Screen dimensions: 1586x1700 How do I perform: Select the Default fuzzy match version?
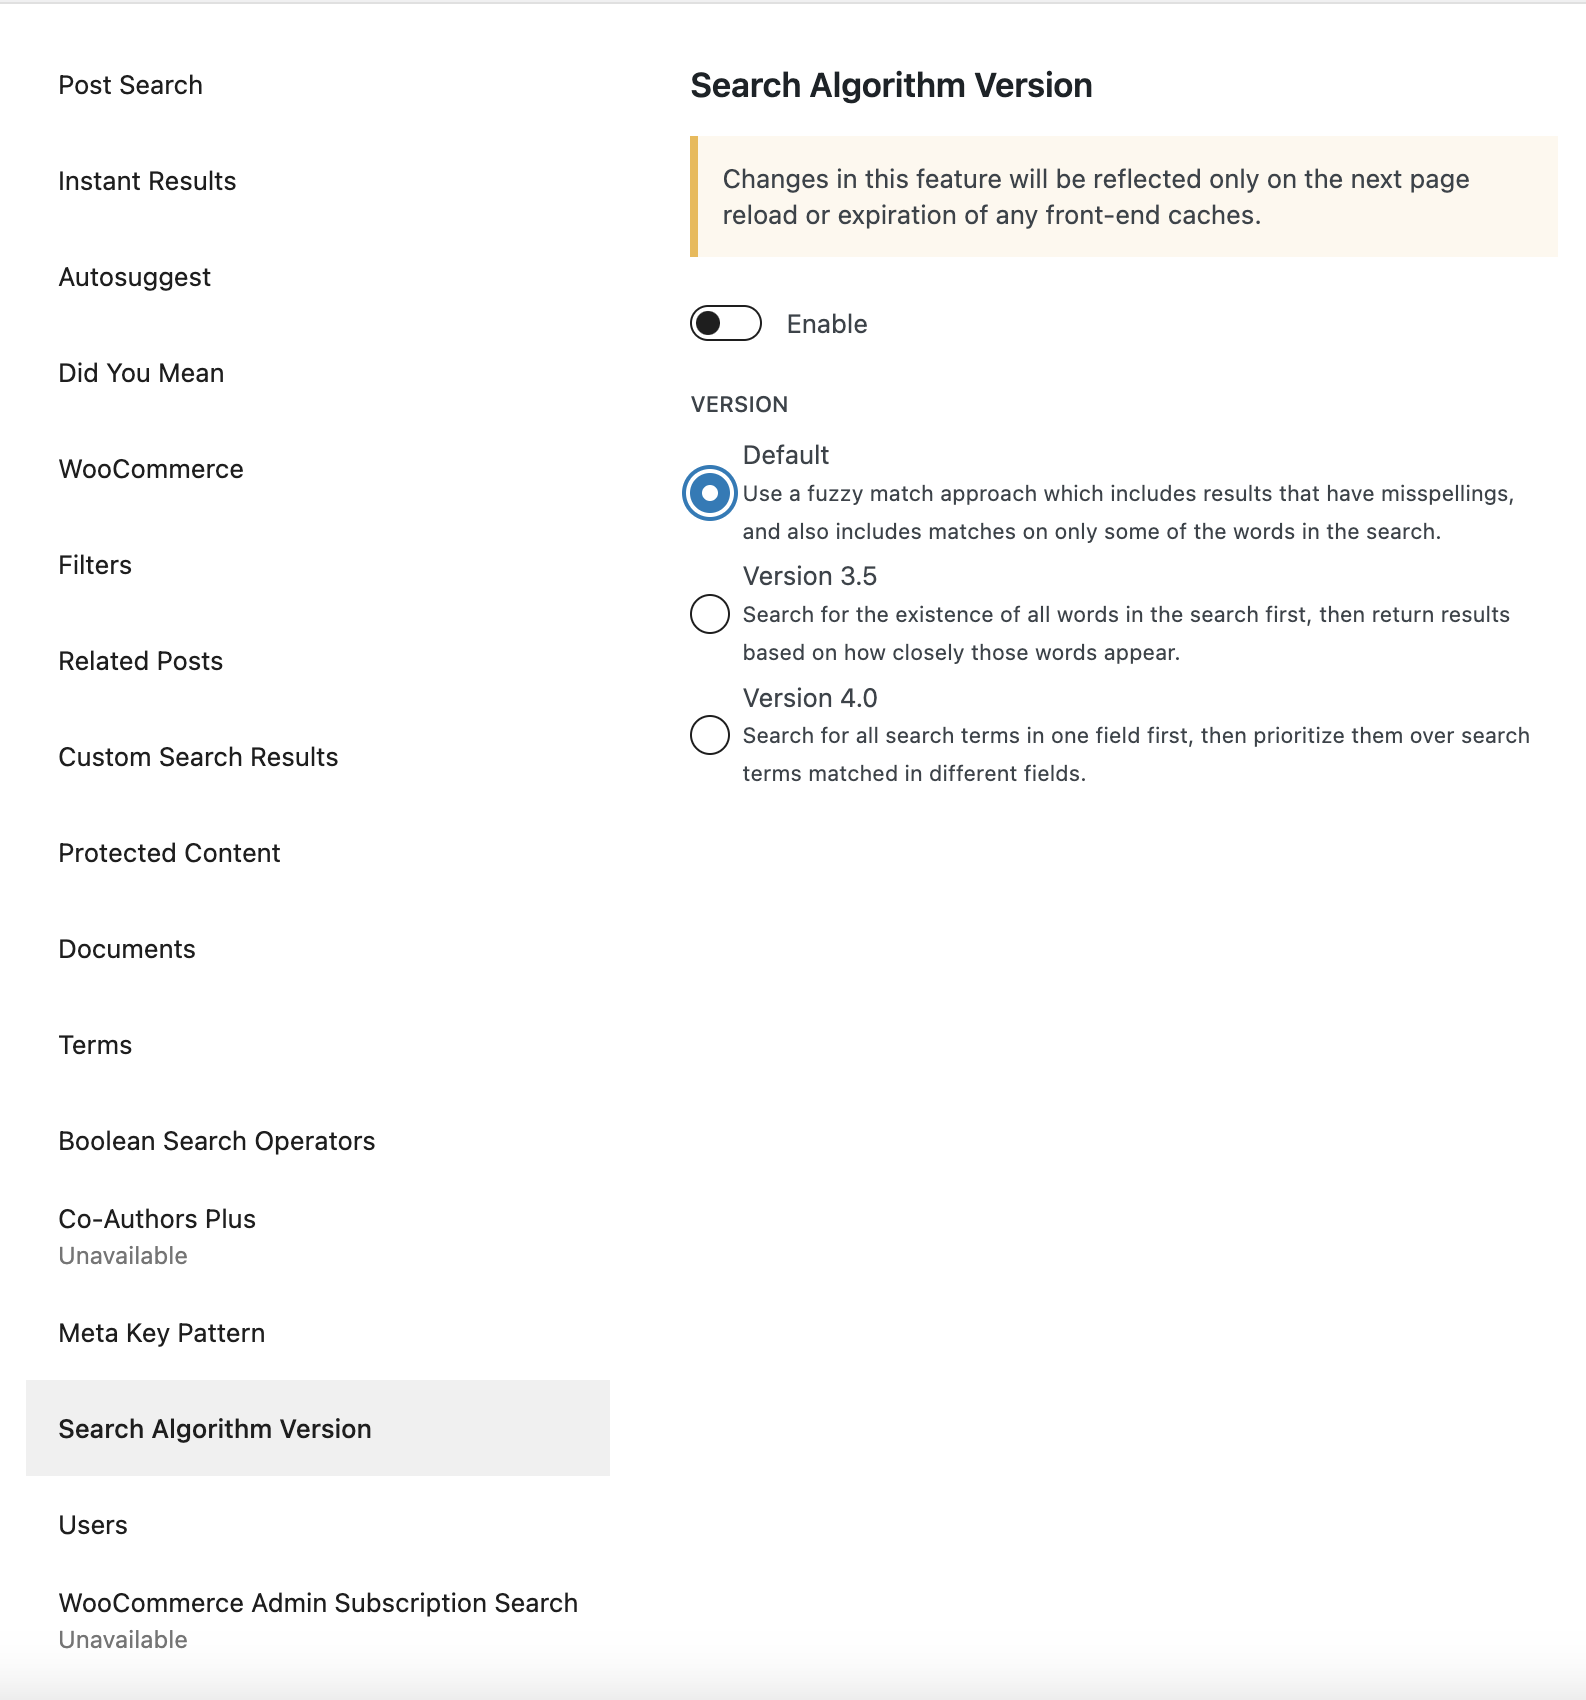(x=710, y=493)
